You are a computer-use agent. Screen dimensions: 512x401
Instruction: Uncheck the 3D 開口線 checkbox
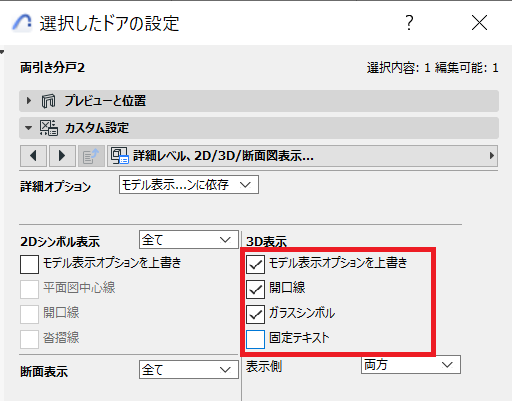tap(255, 289)
